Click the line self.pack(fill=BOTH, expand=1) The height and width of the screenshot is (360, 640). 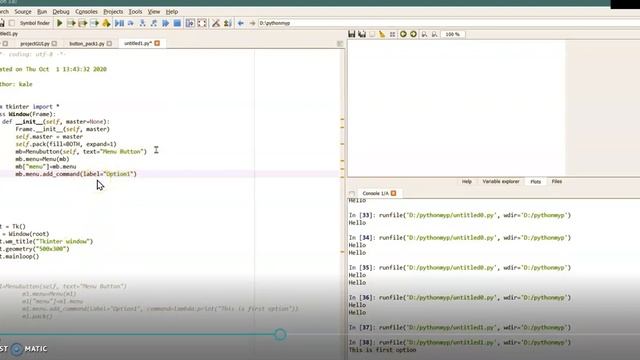[66, 144]
